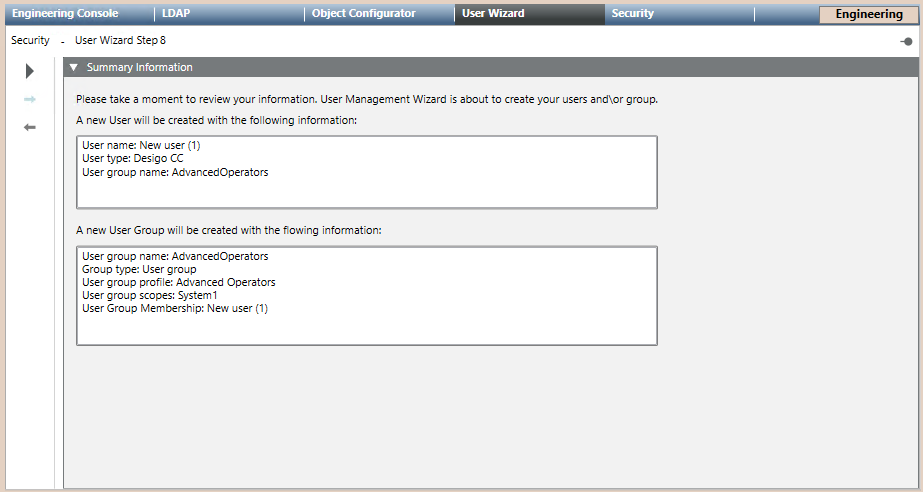Go back using the left arrow icon

30,127
